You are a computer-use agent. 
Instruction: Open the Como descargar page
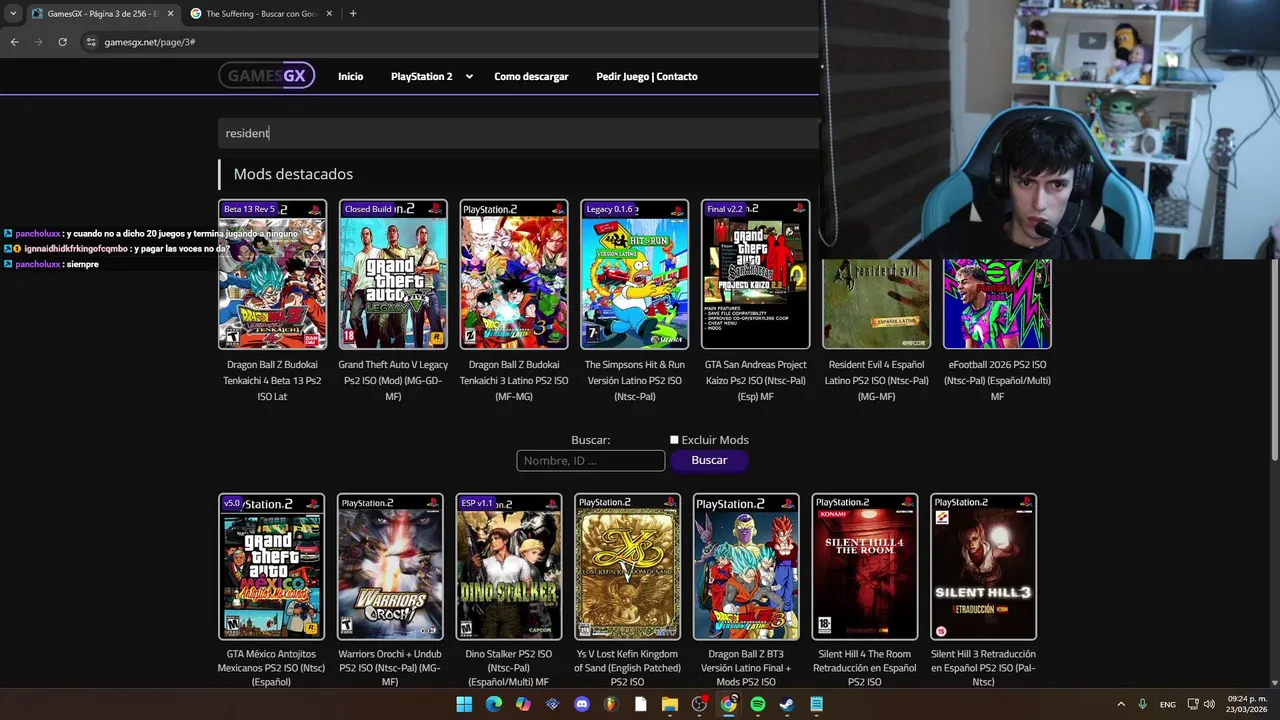(531, 76)
